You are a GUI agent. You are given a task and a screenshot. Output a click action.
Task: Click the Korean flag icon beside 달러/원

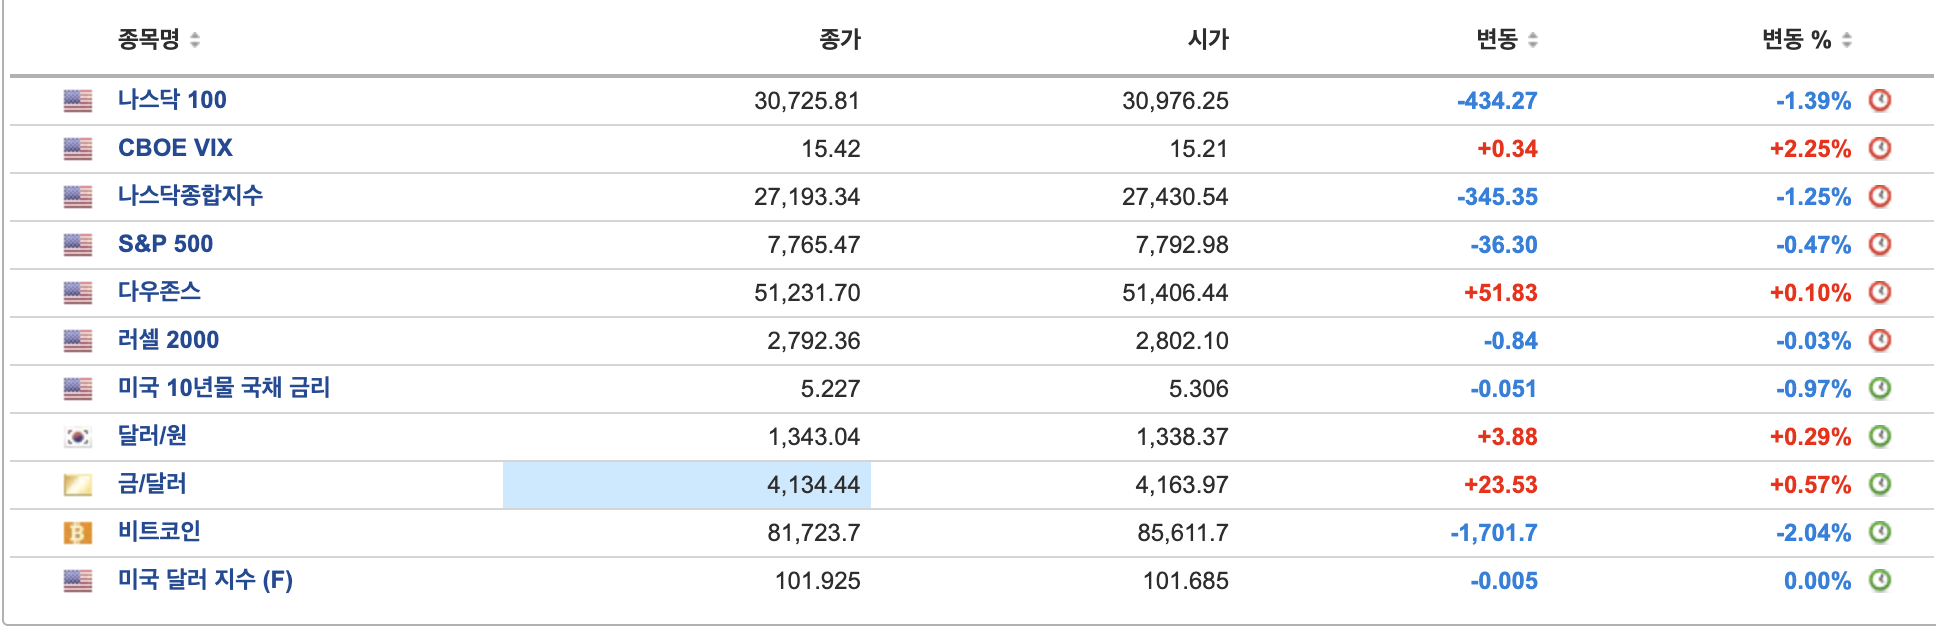coord(78,437)
